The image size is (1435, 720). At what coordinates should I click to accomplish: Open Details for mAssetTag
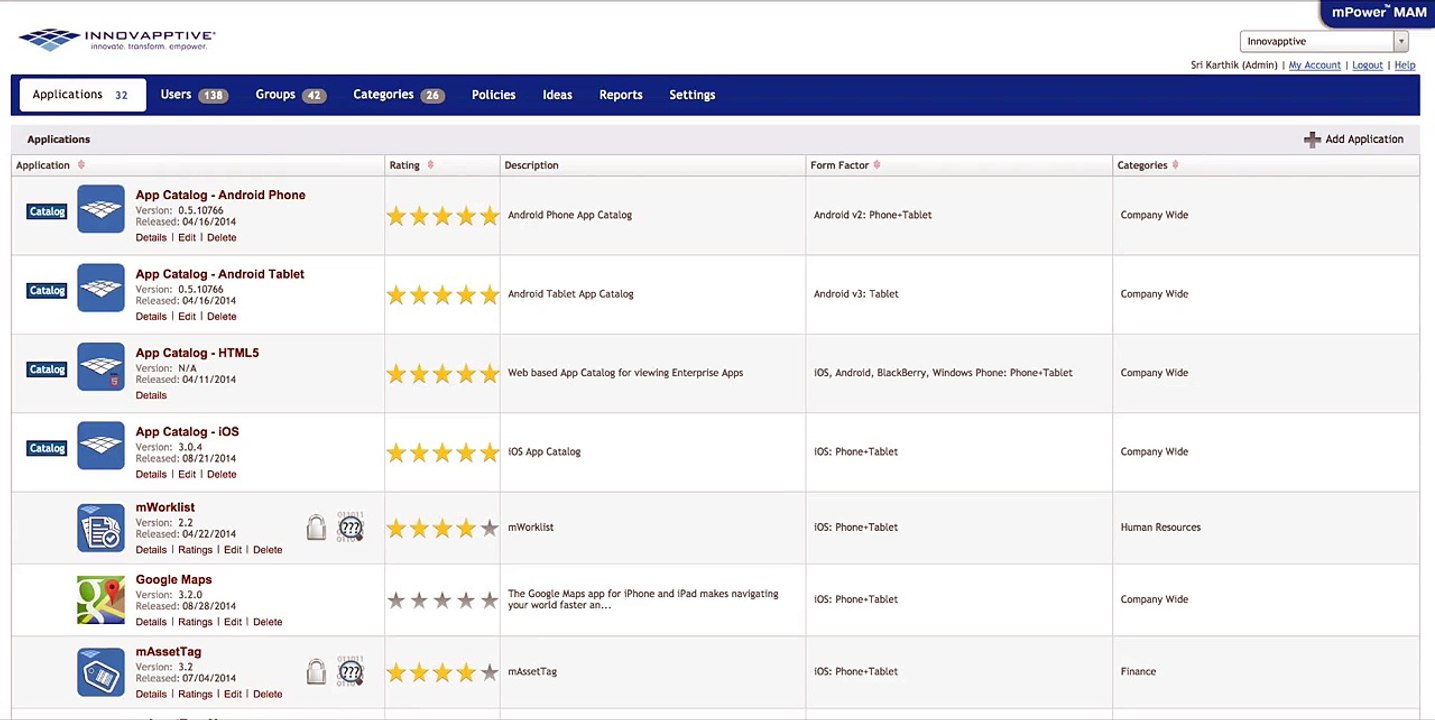[x=151, y=694]
